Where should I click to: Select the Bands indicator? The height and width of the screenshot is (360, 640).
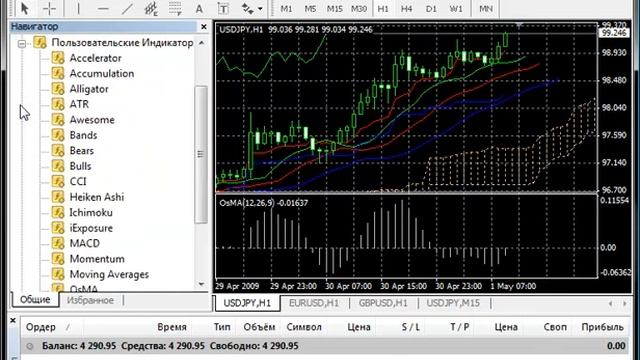click(83, 136)
